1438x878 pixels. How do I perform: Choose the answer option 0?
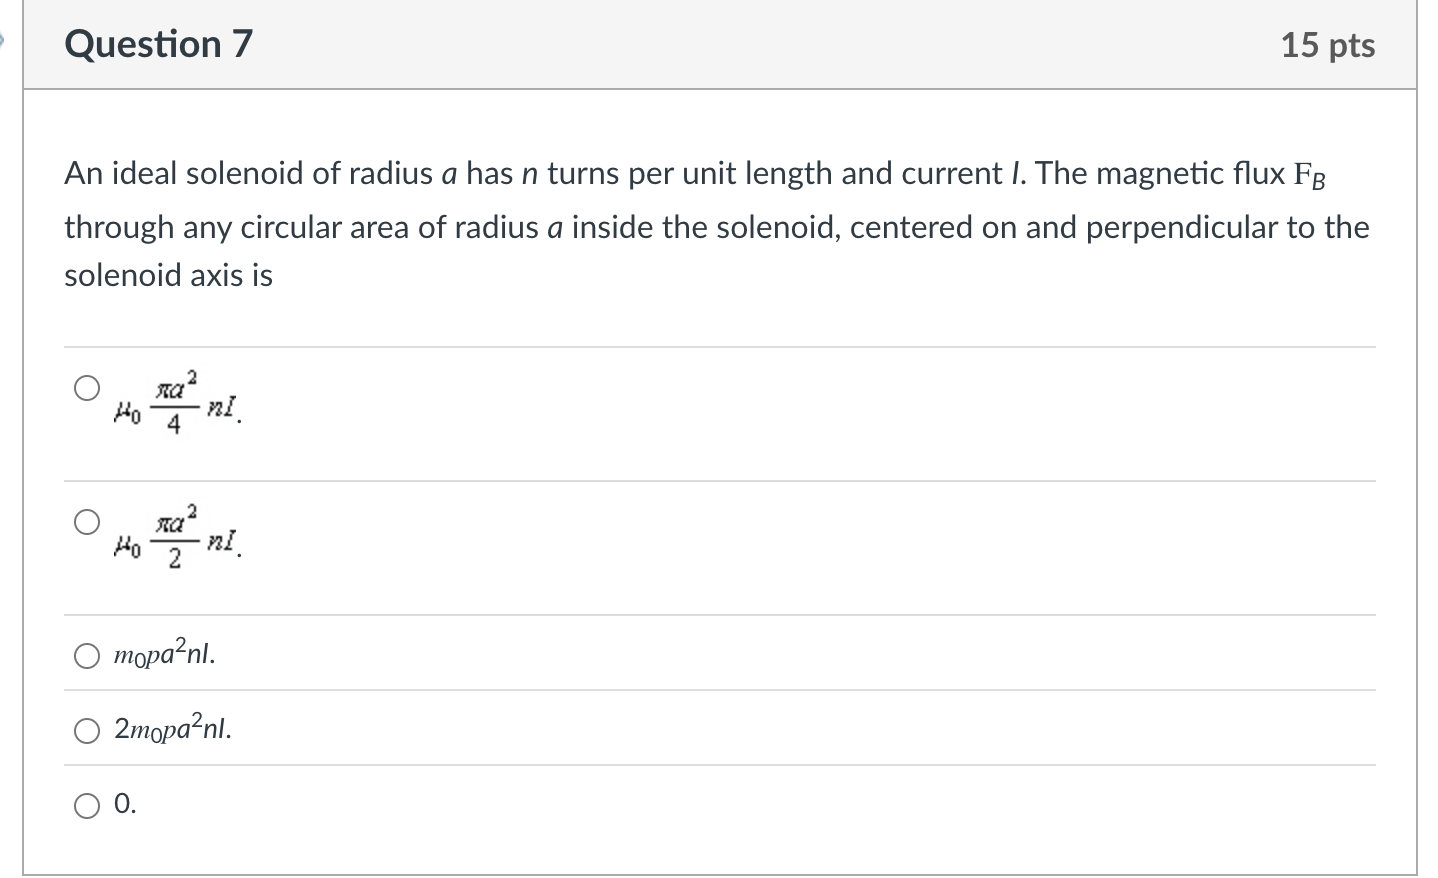point(88,804)
